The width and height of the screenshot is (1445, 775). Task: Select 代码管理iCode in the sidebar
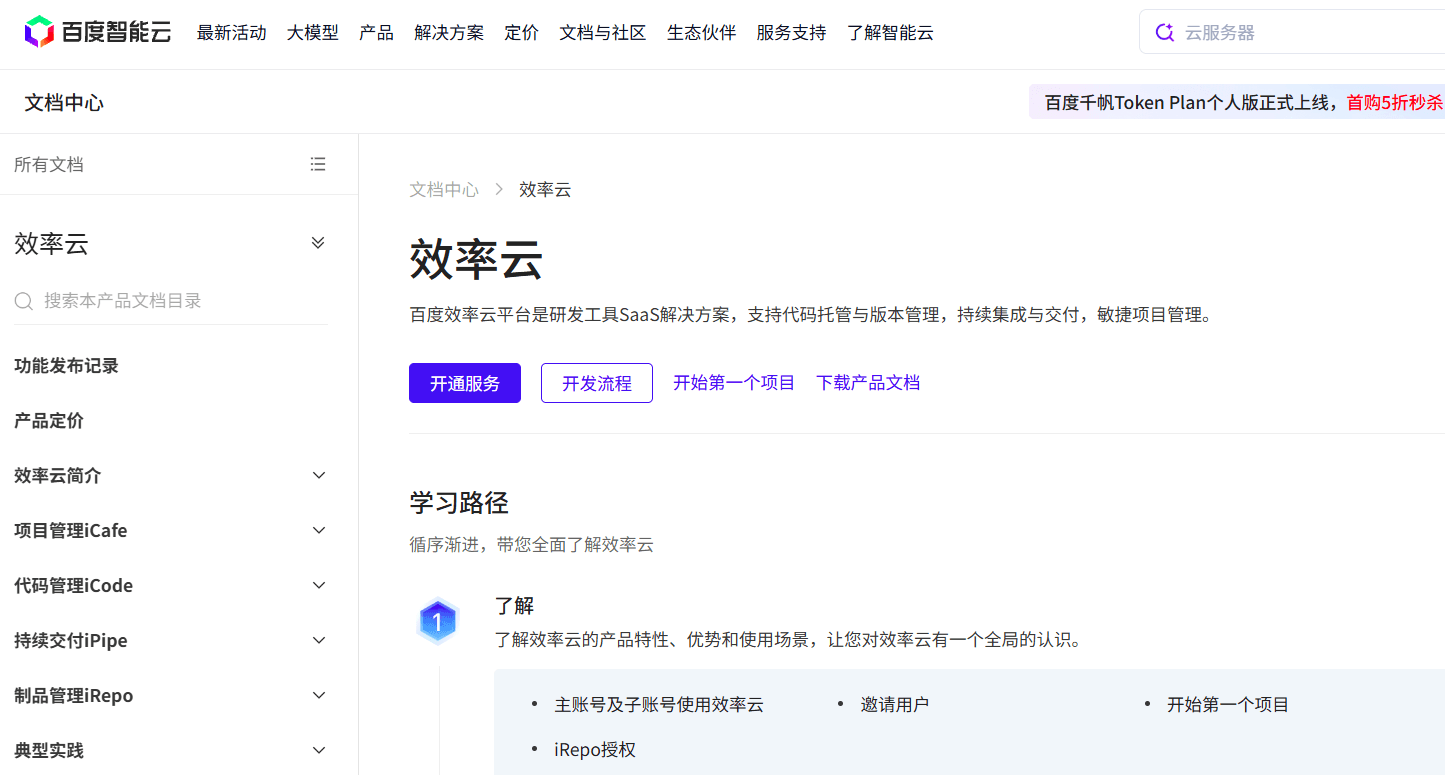(x=74, y=586)
